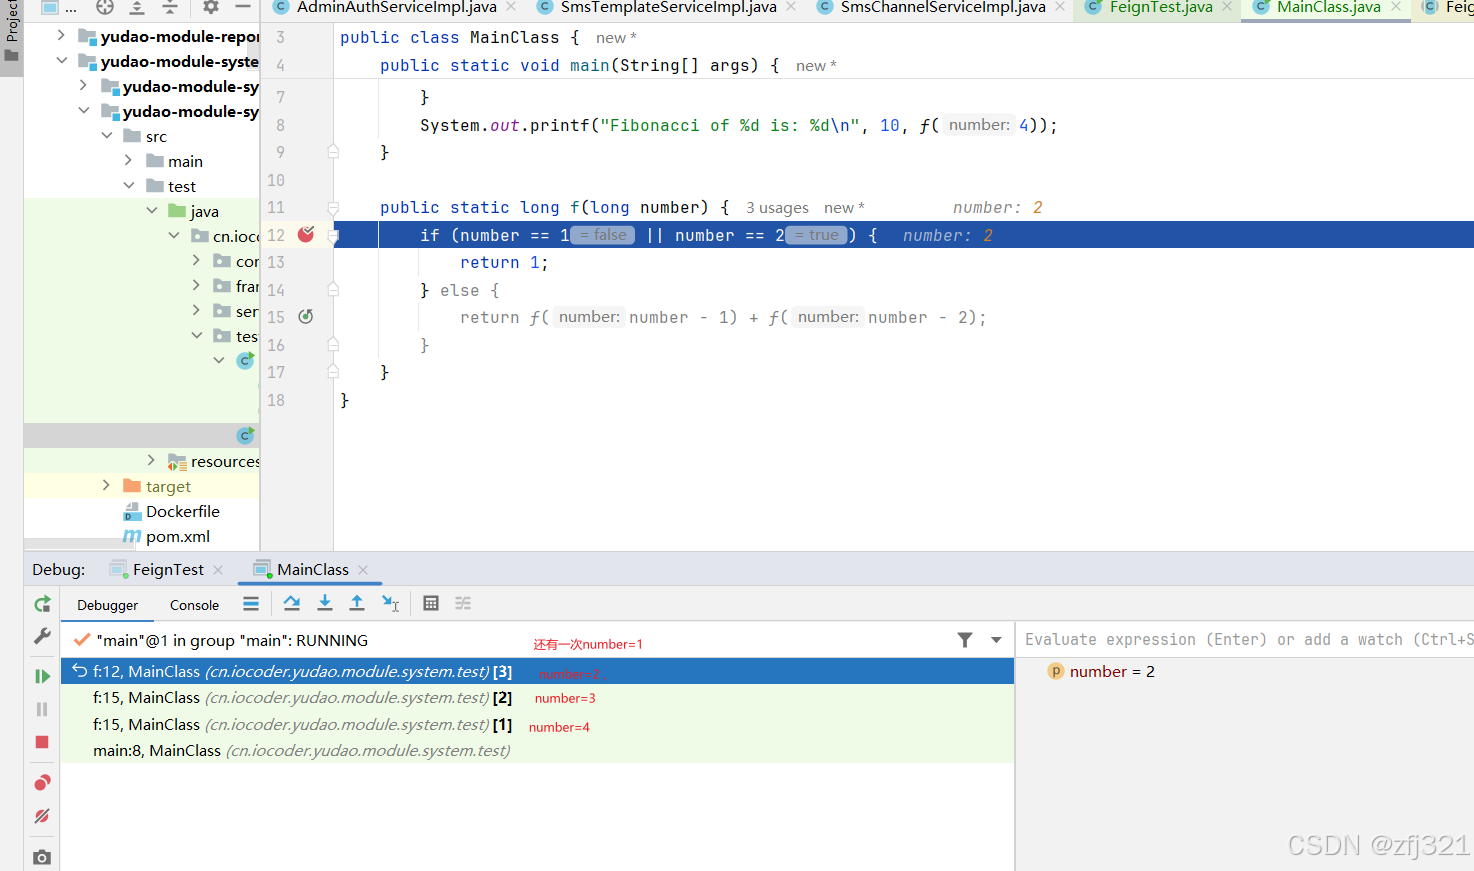
Task: Collapse all nodes in project tree
Action: tap(170, 7)
